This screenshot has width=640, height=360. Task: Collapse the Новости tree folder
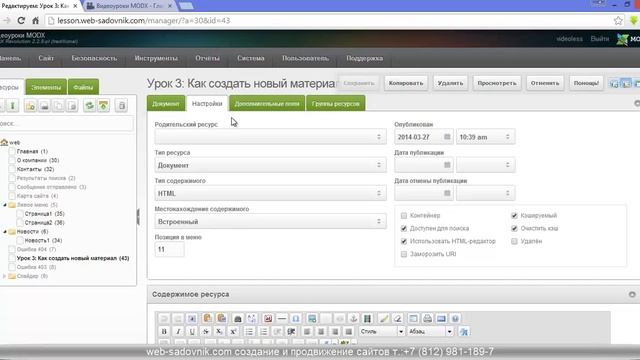(5, 231)
